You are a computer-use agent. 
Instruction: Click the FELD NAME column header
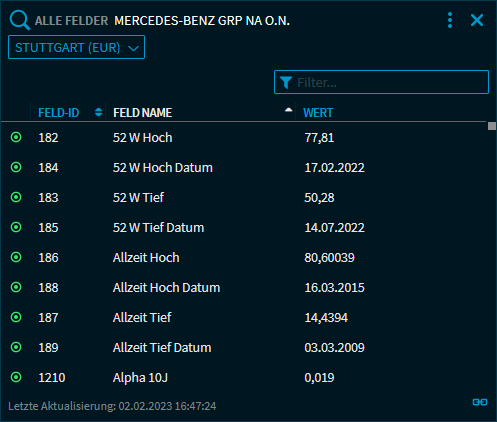tap(142, 113)
